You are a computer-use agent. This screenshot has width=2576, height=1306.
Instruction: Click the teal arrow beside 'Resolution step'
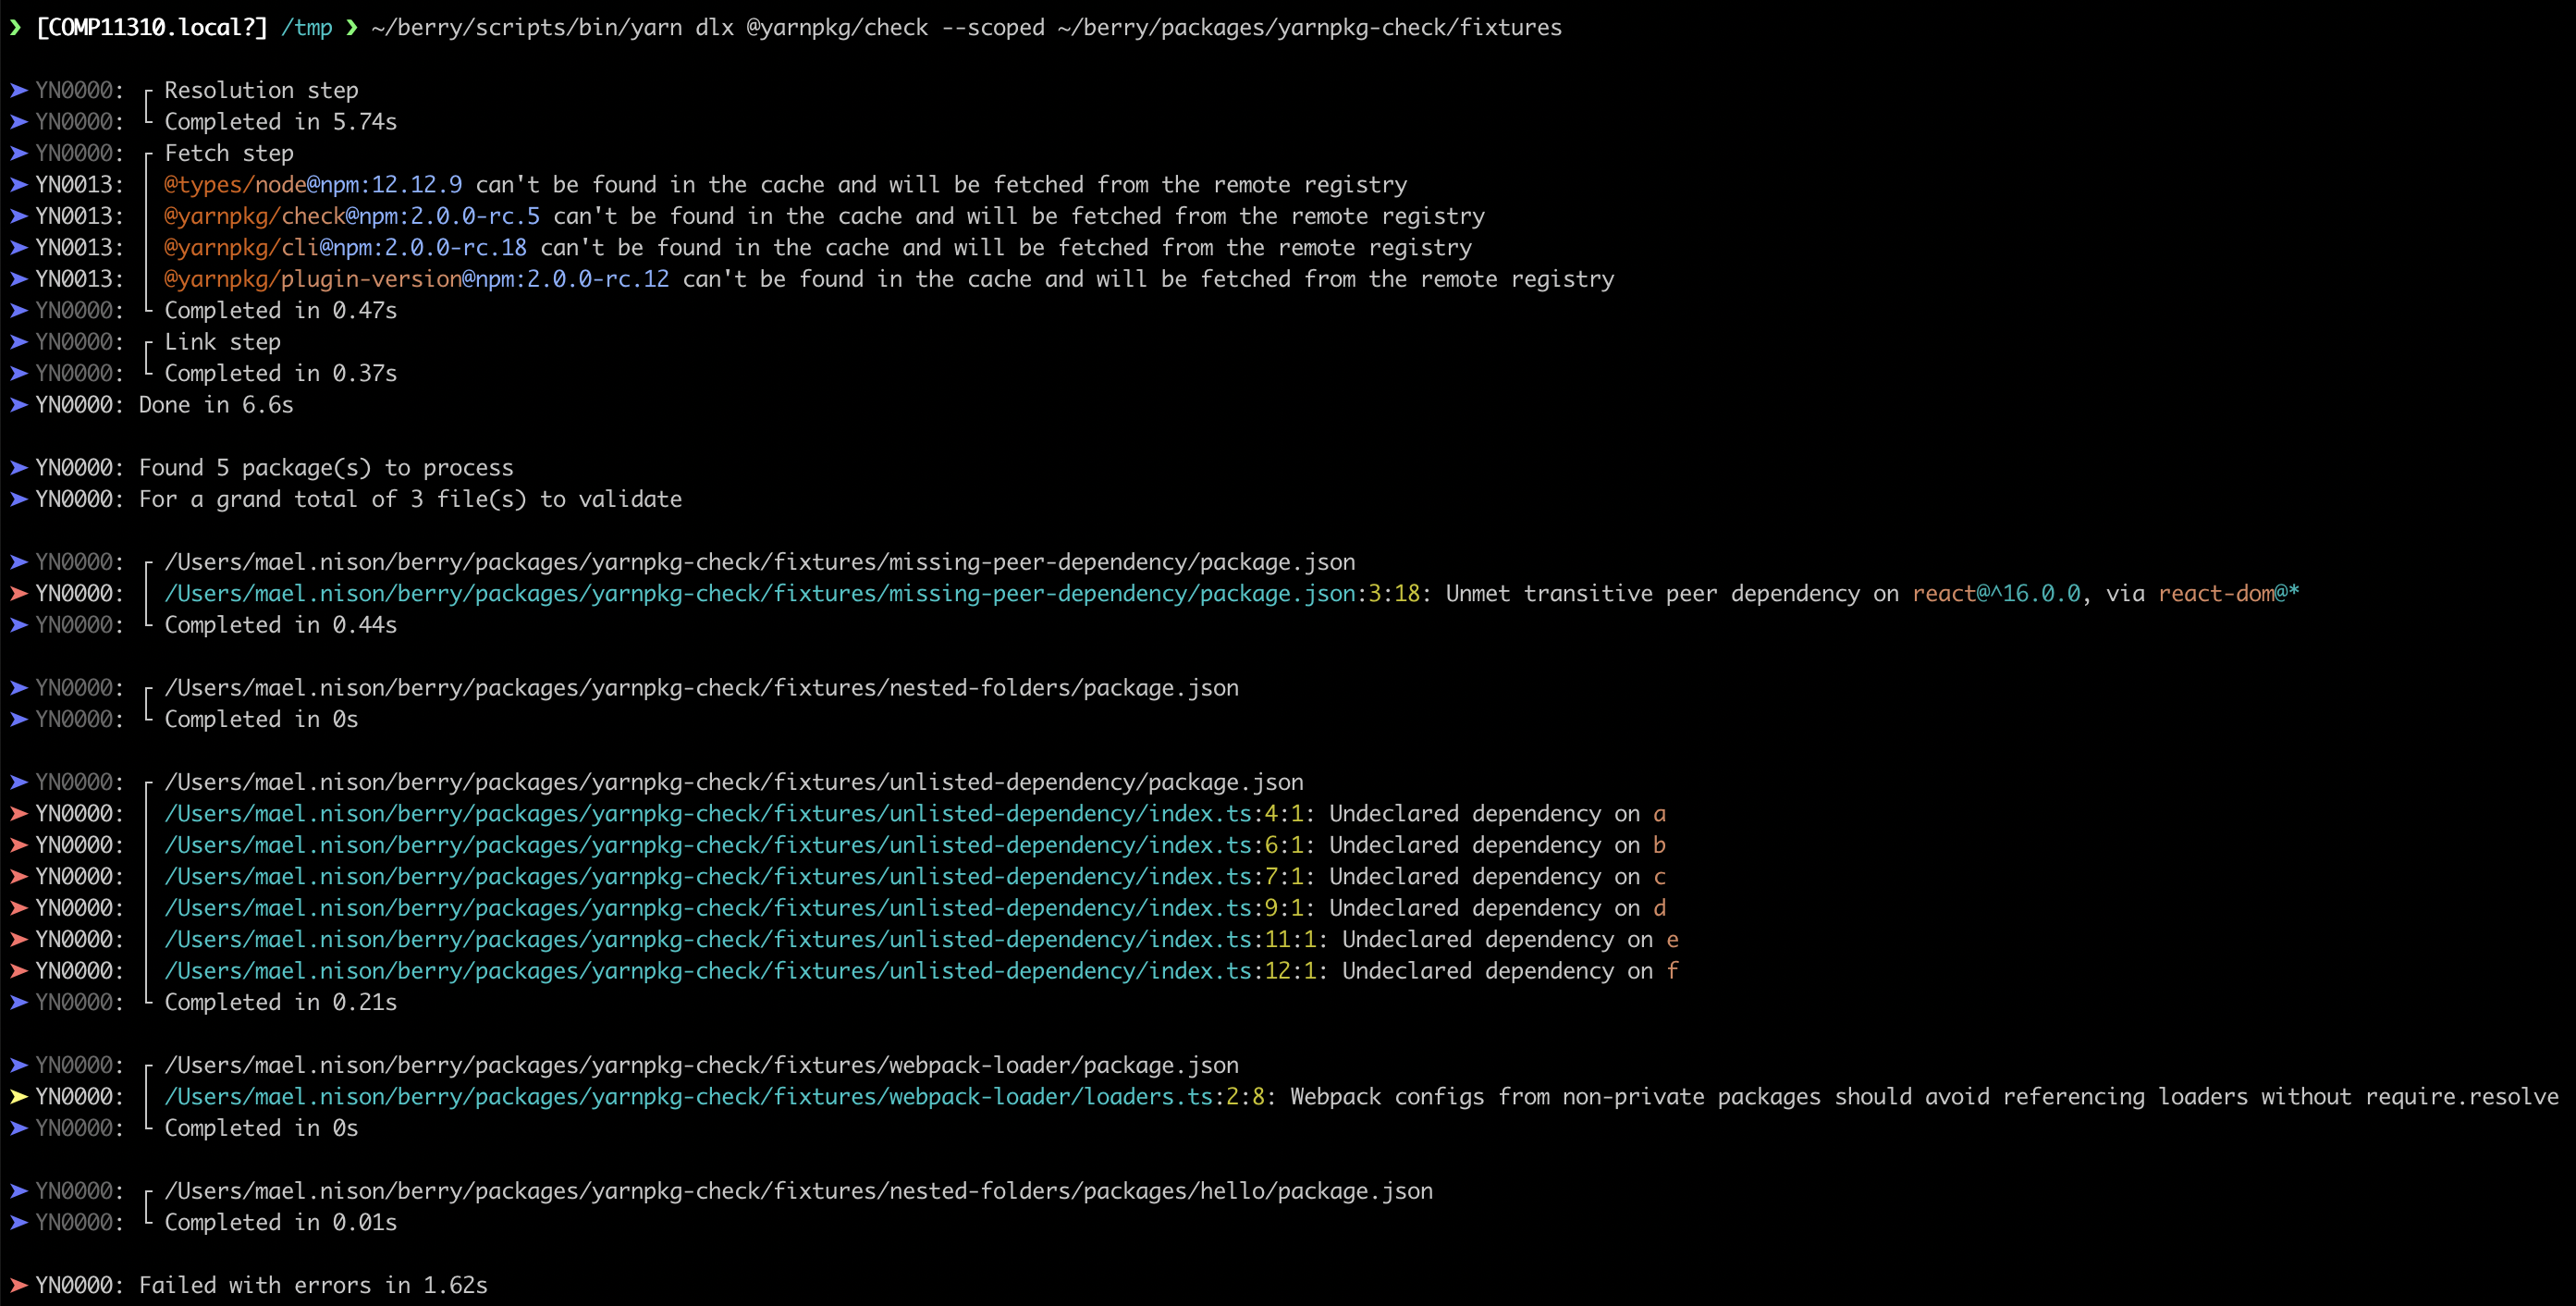click(18, 90)
